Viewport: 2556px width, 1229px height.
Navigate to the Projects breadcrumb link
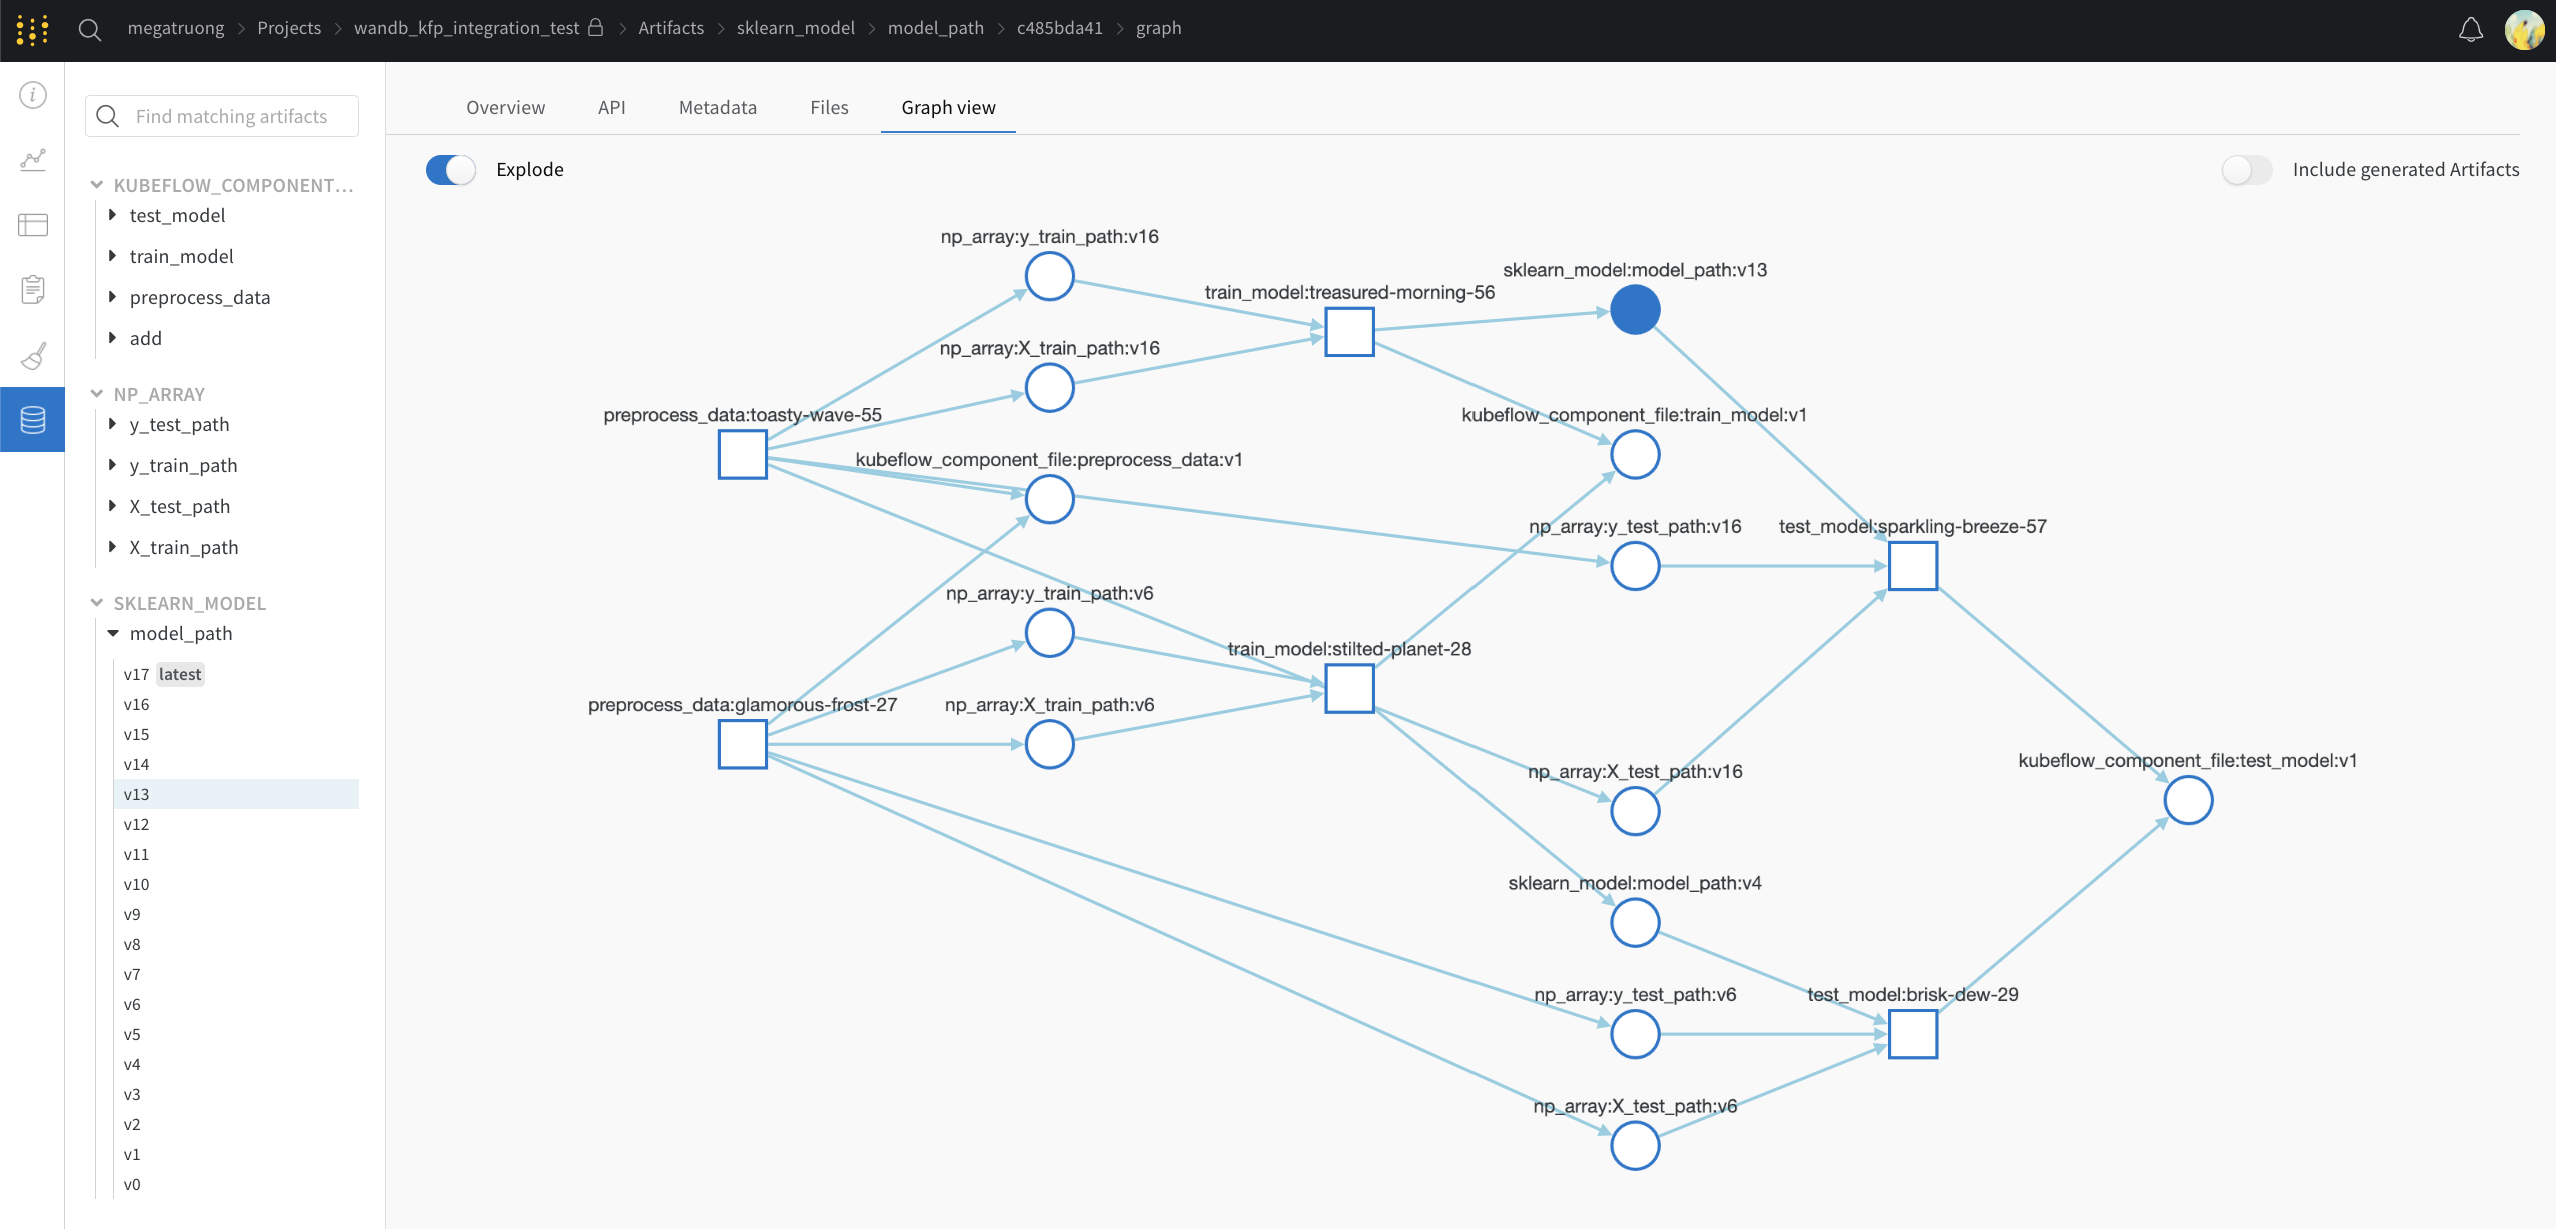pos(288,27)
